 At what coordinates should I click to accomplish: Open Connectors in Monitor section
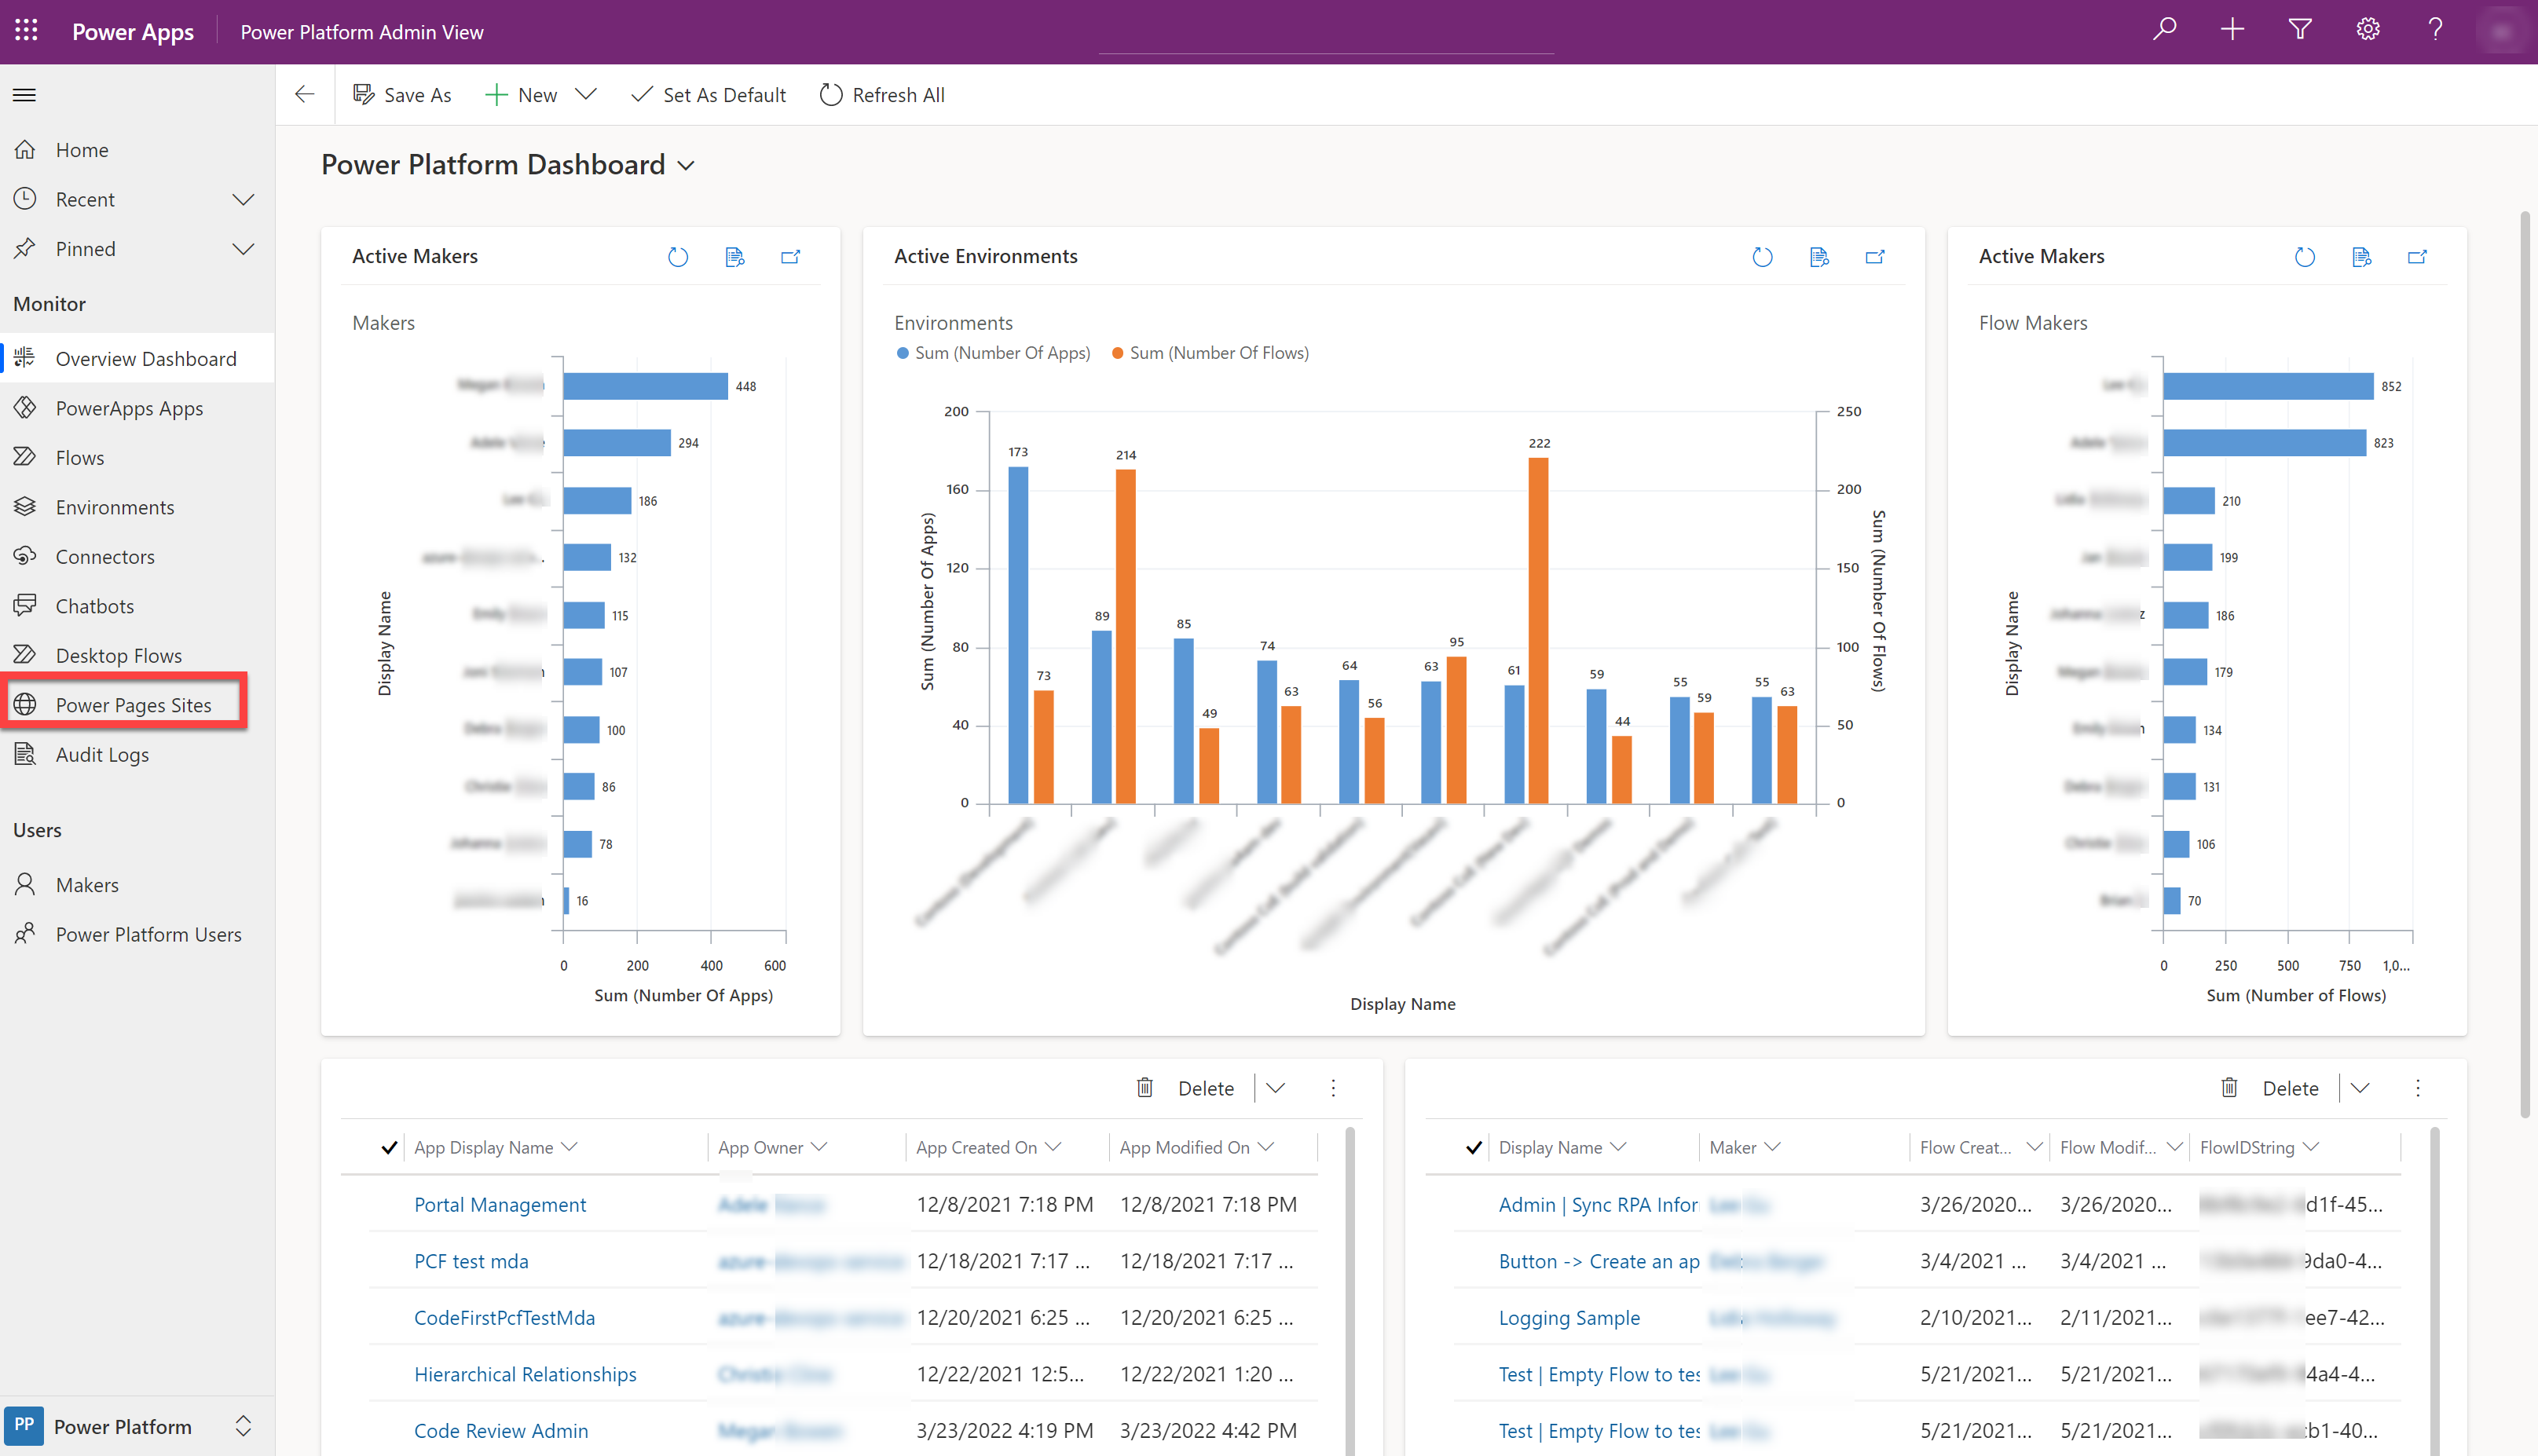point(104,554)
